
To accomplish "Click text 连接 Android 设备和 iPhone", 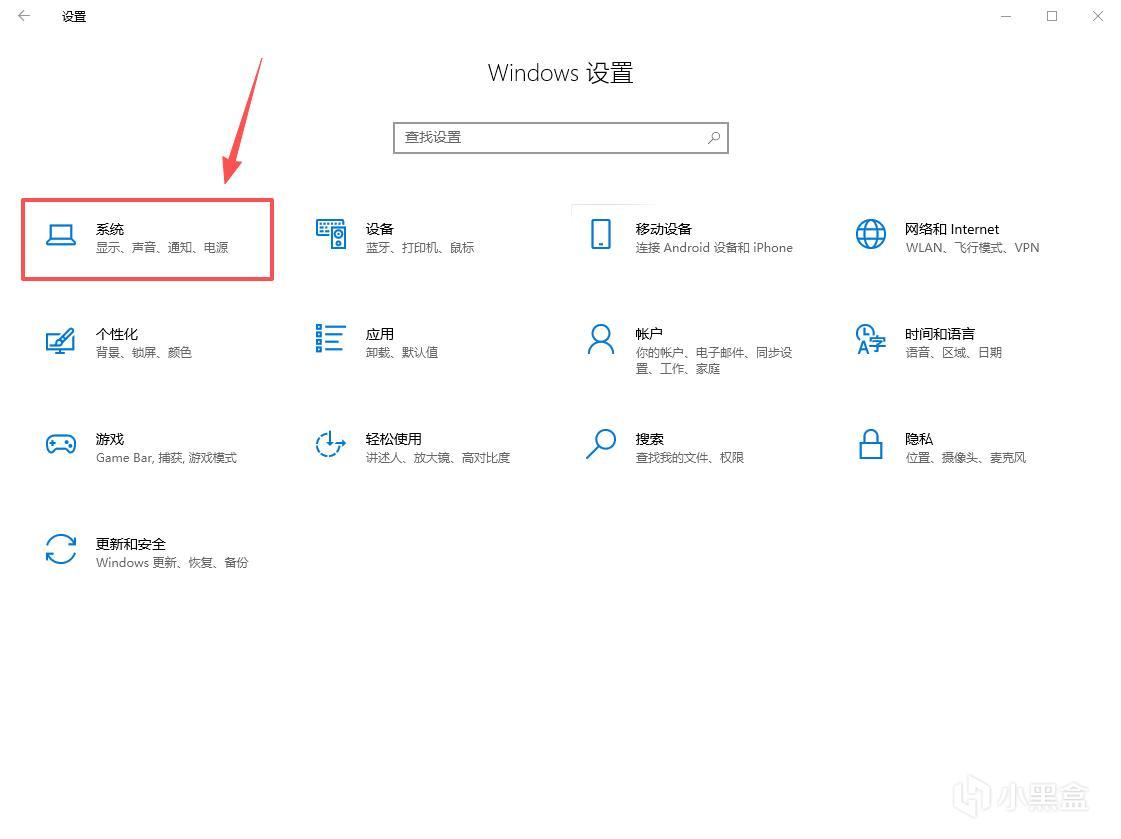I will [713, 247].
